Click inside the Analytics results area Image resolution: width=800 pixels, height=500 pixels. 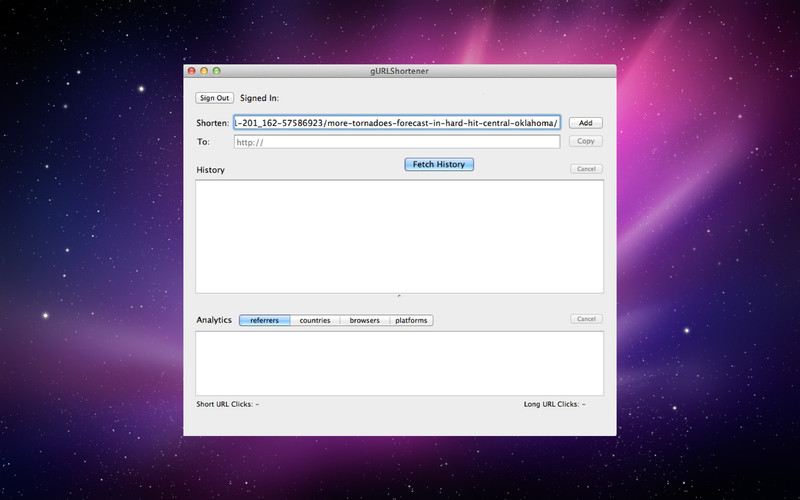click(x=399, y=363)
